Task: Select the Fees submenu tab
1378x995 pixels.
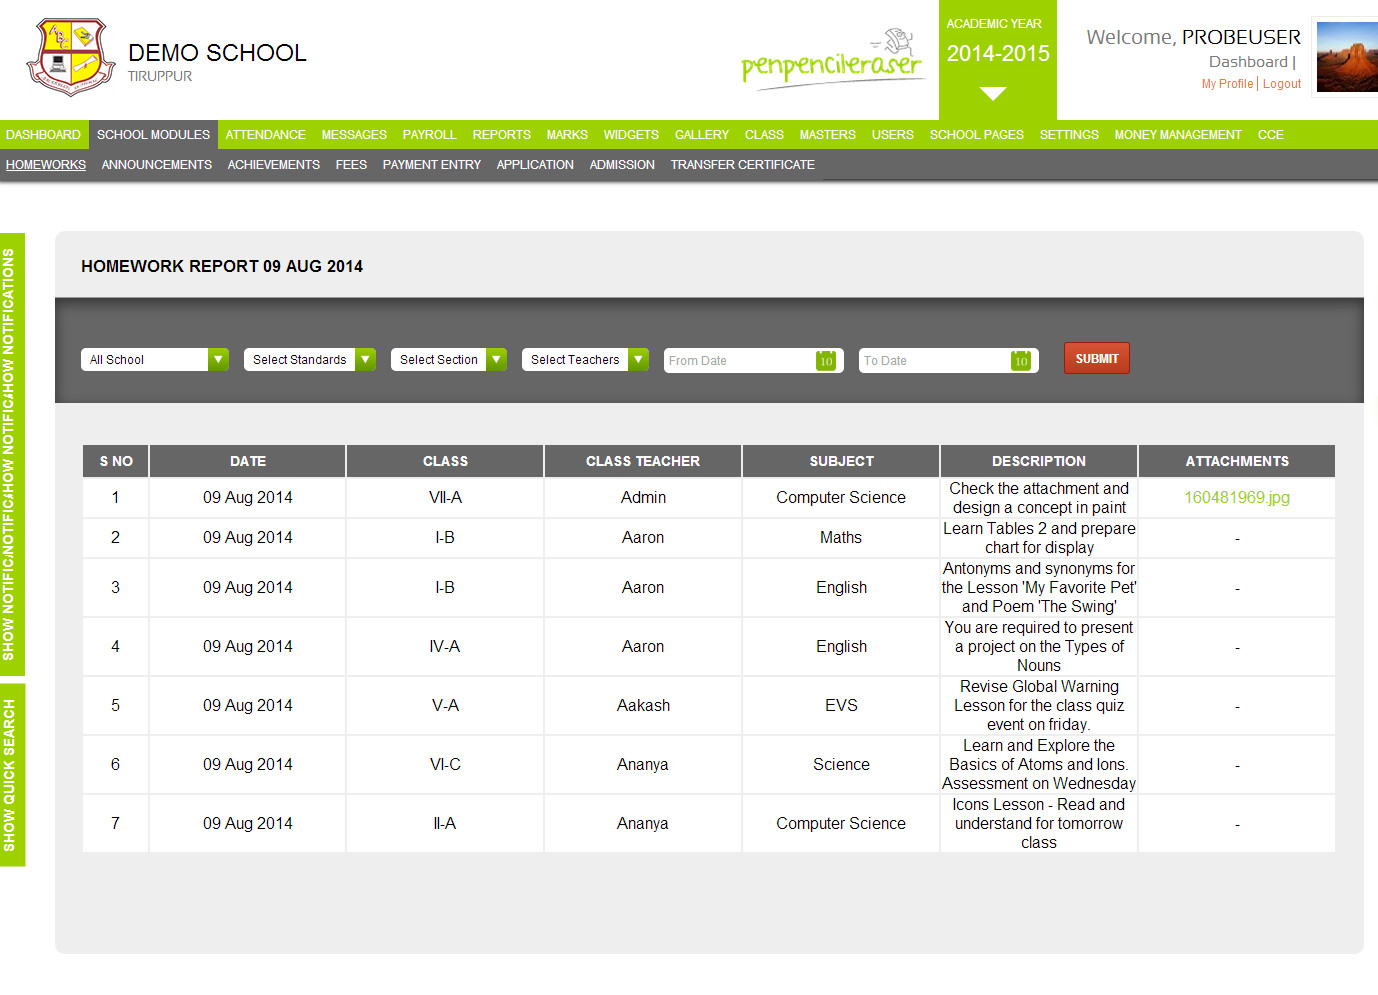Action: [x=351, y=164]
